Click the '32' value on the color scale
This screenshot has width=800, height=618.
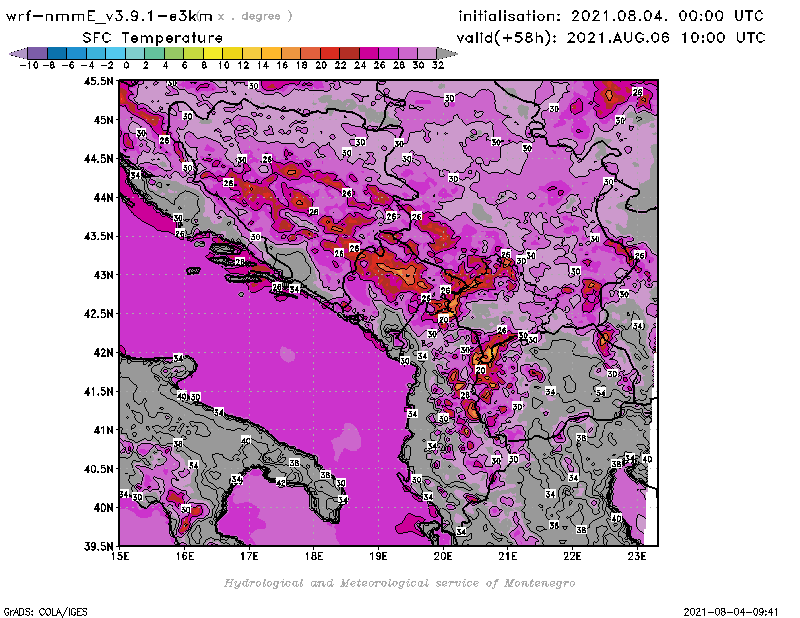[x=438, y=65]
